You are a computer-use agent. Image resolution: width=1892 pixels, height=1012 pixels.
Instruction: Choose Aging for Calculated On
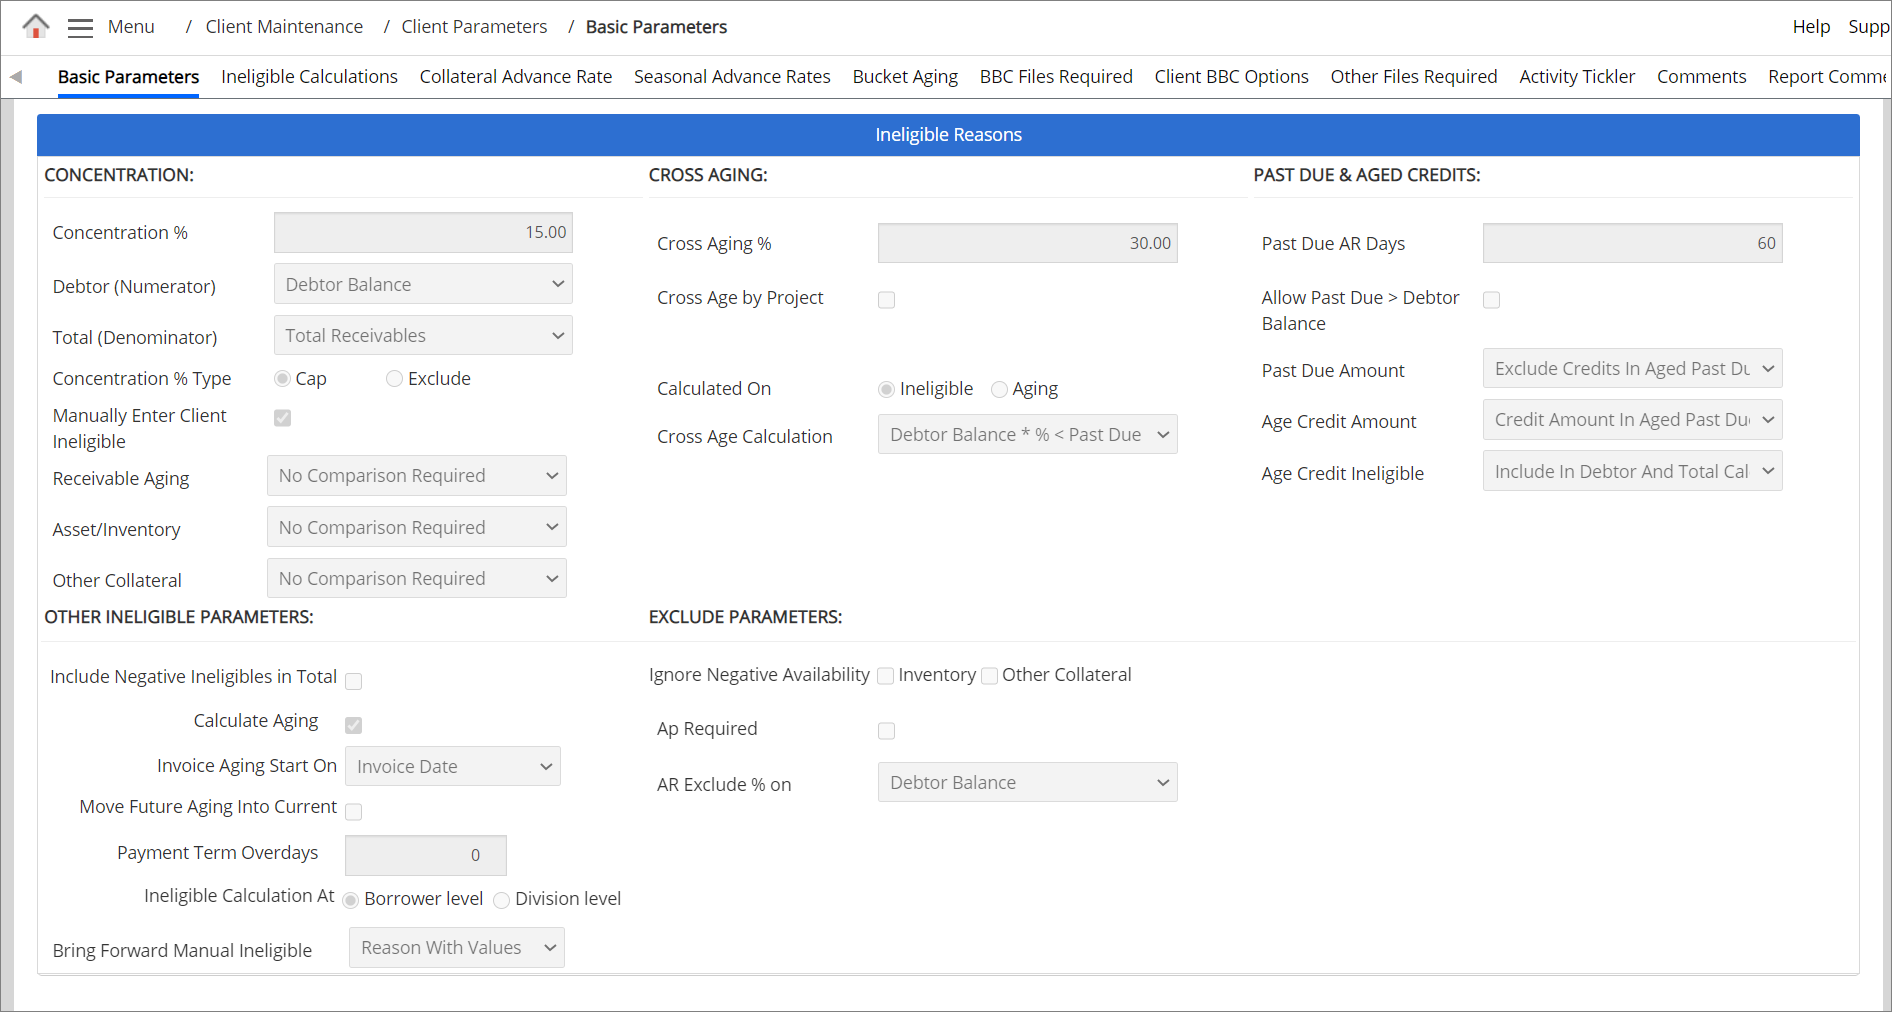pos(999,390)
